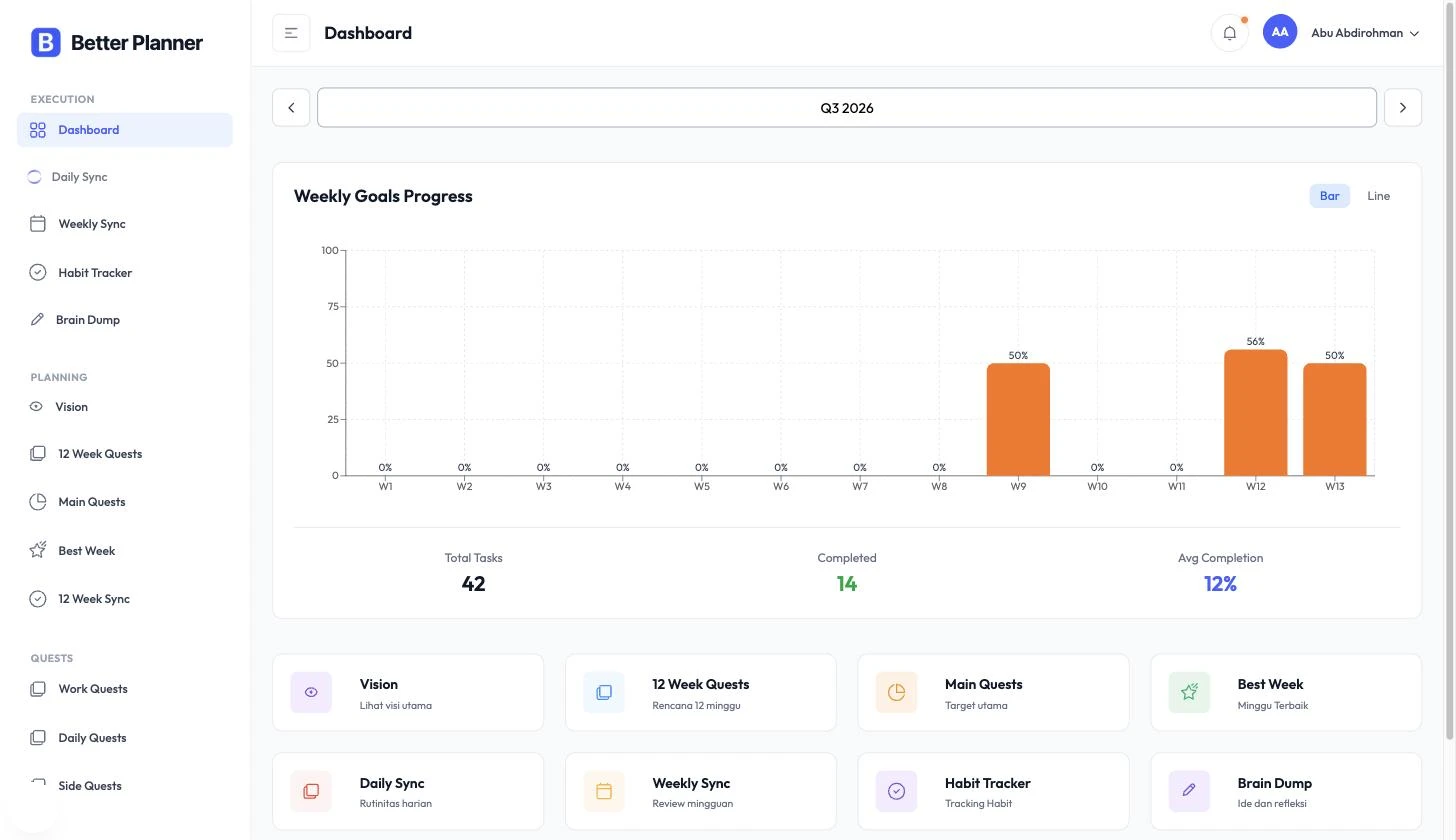
Task: Switch chart view to Bar
Action: point(1329,196)
